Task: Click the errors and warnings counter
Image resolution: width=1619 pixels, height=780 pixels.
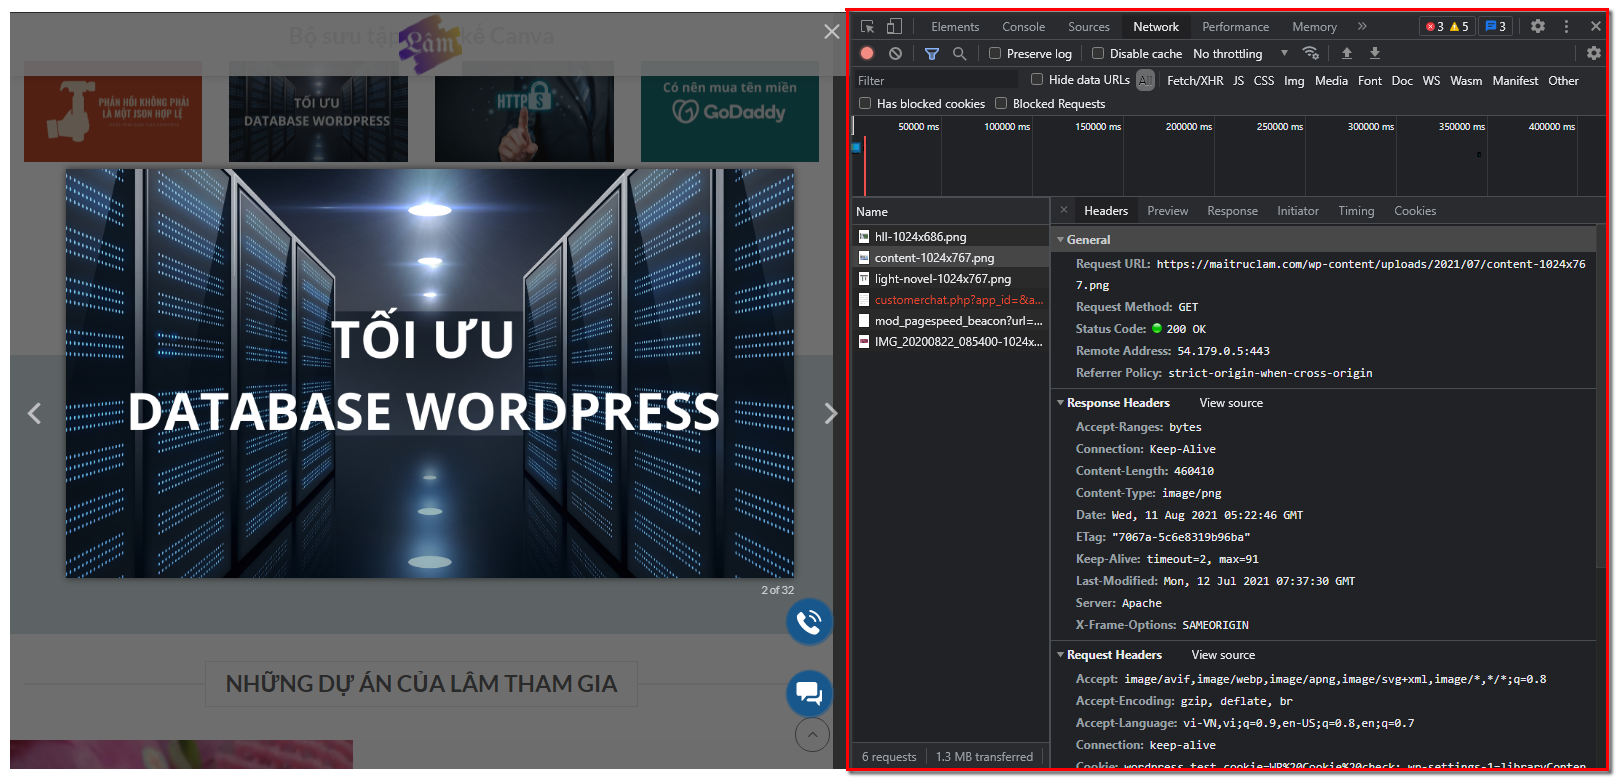Action: click(1447, 27)
